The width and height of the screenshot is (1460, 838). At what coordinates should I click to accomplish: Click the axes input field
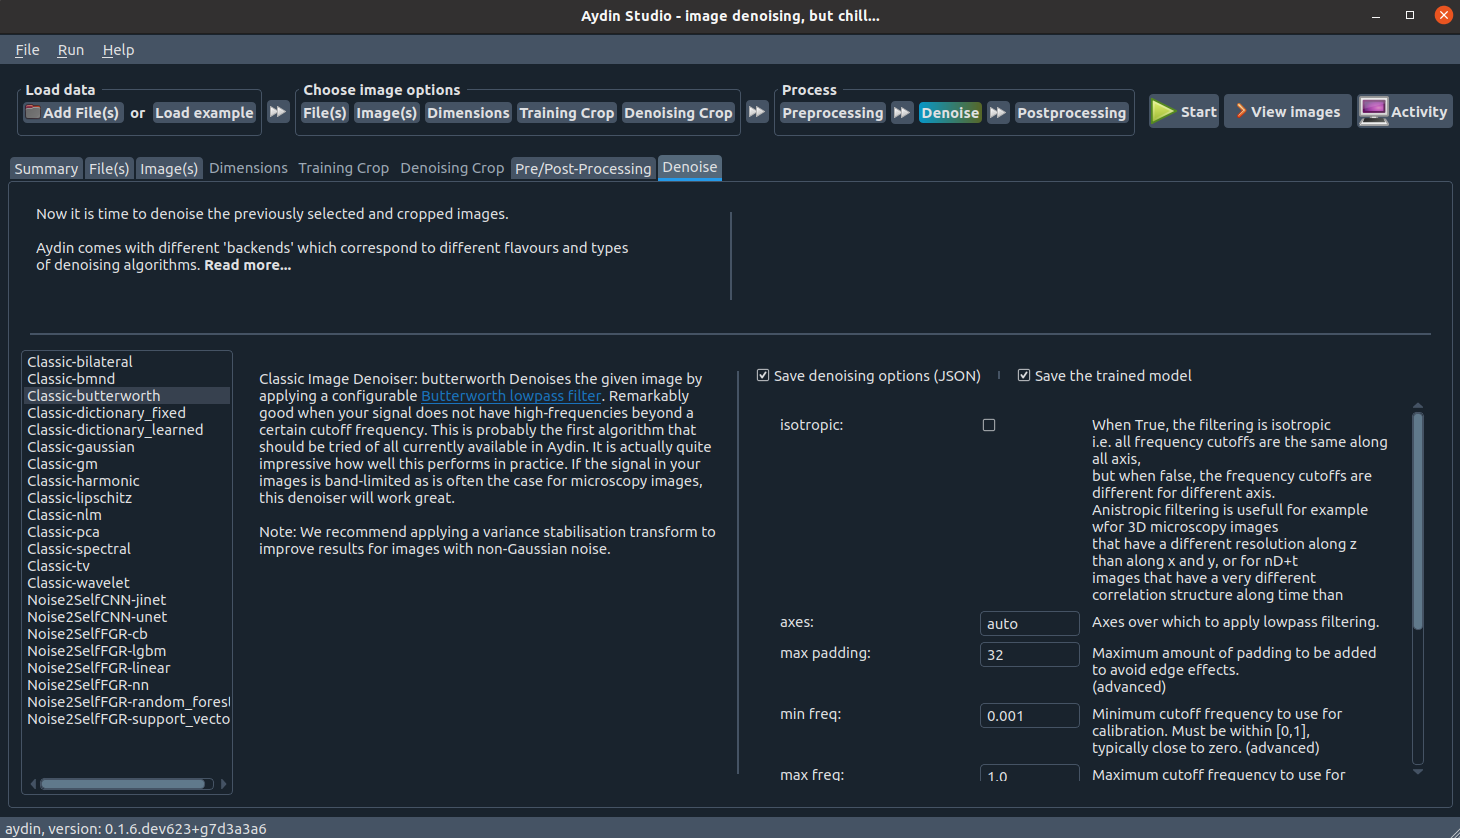coord(1029,623)
